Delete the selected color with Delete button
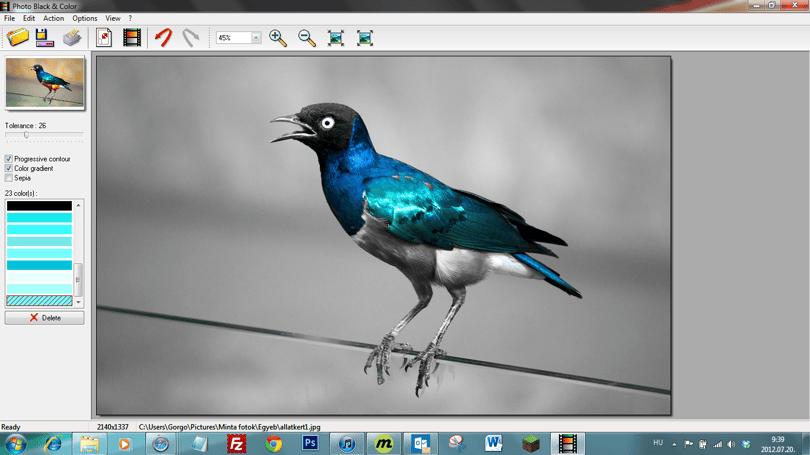This screenshot has height=455, width=810. click(x=44, y=318)
